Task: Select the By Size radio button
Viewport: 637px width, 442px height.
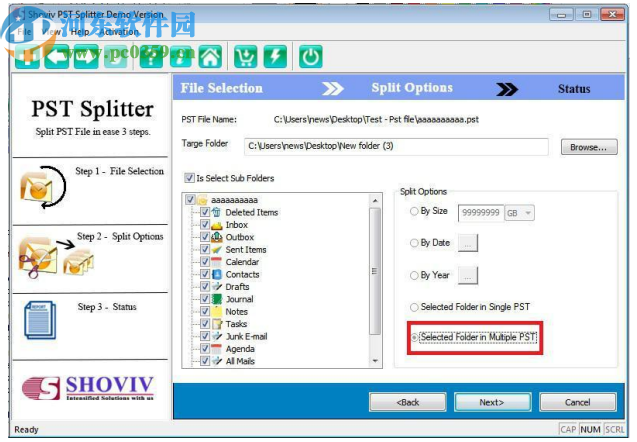Action: 414,211
